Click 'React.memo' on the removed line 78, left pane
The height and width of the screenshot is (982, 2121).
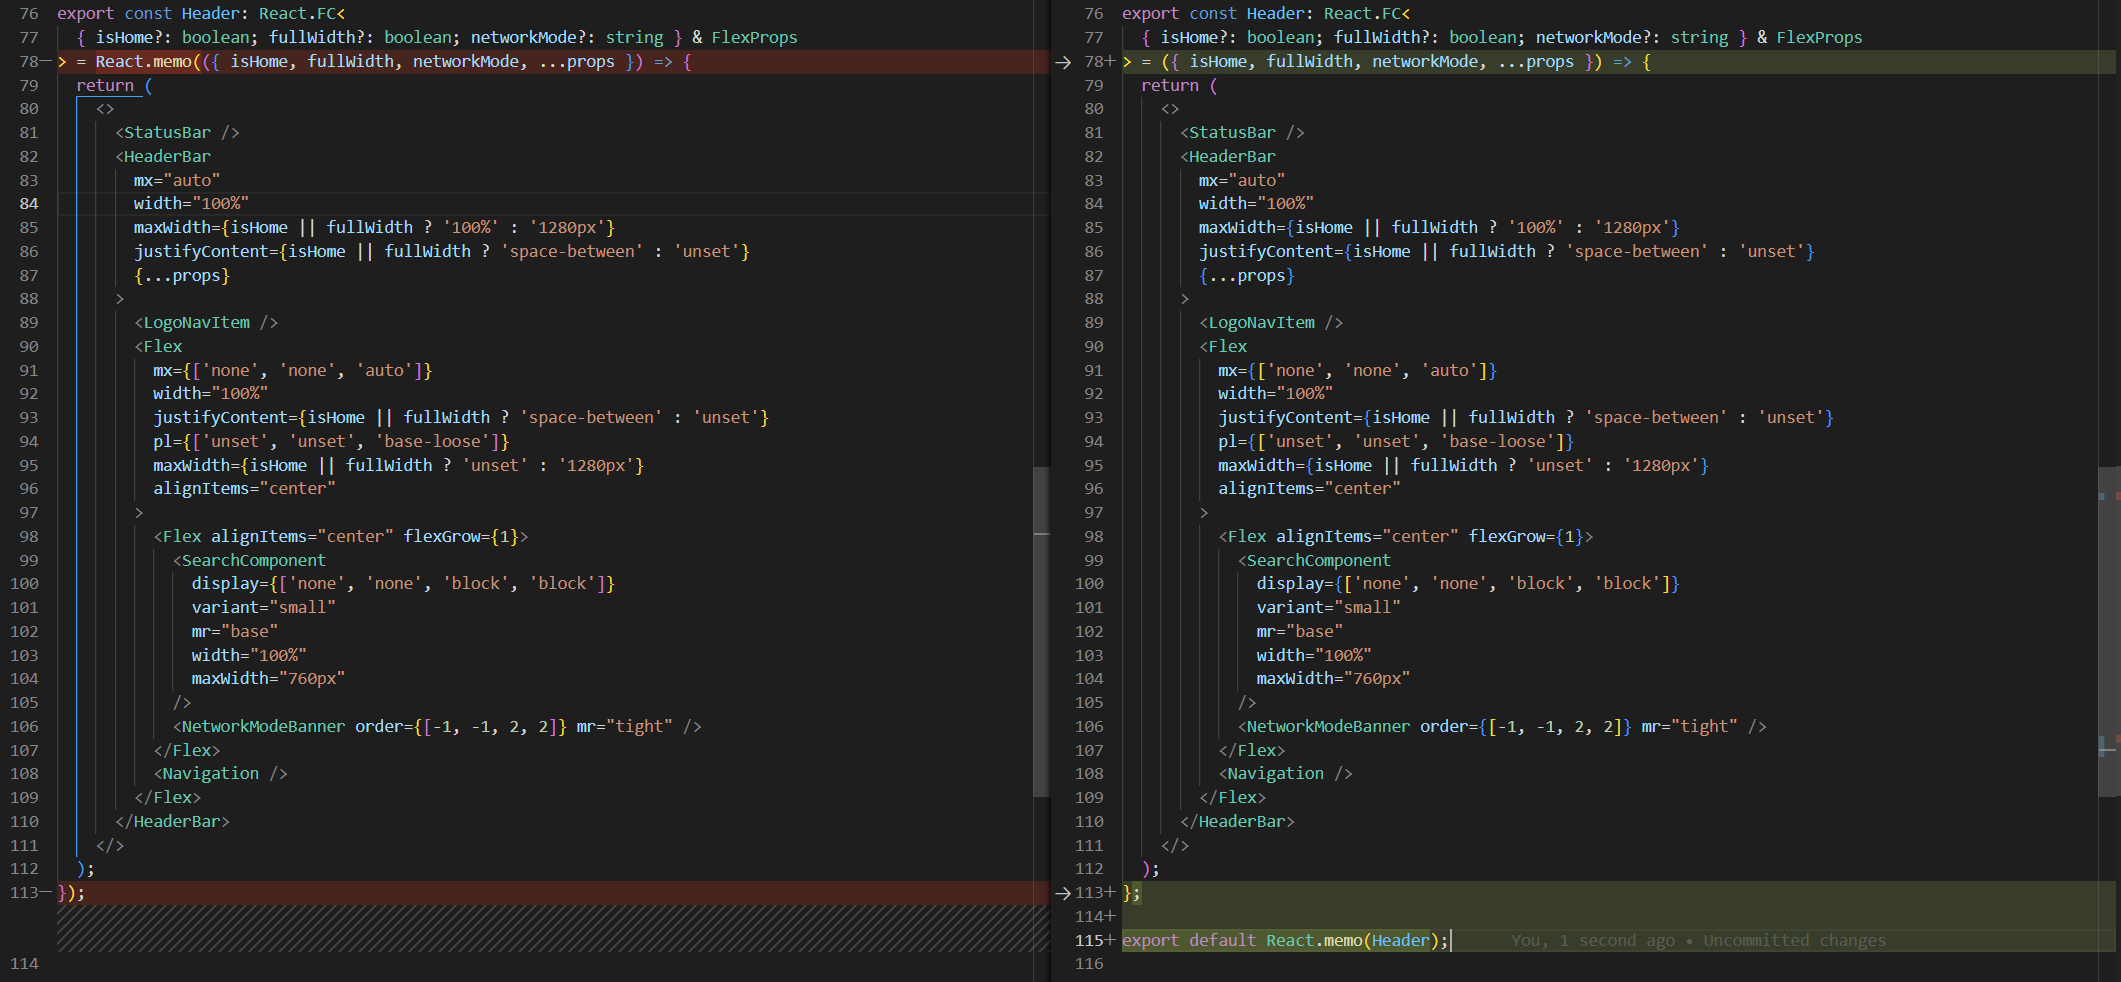143,62
